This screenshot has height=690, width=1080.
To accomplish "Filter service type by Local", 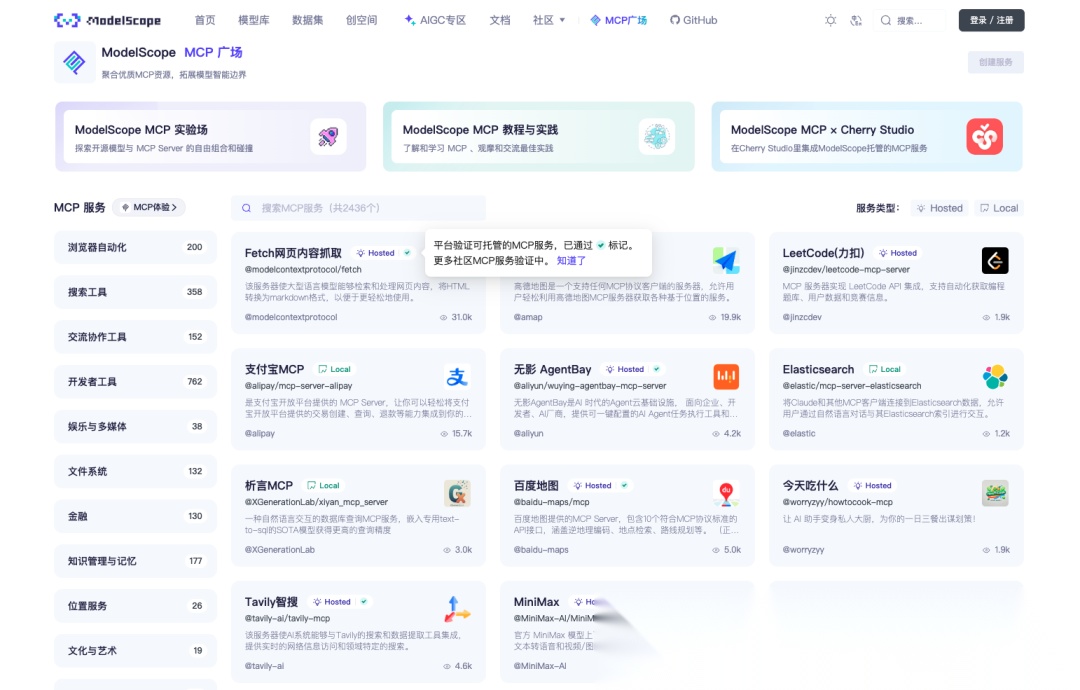I will click(x=999, y=208).
